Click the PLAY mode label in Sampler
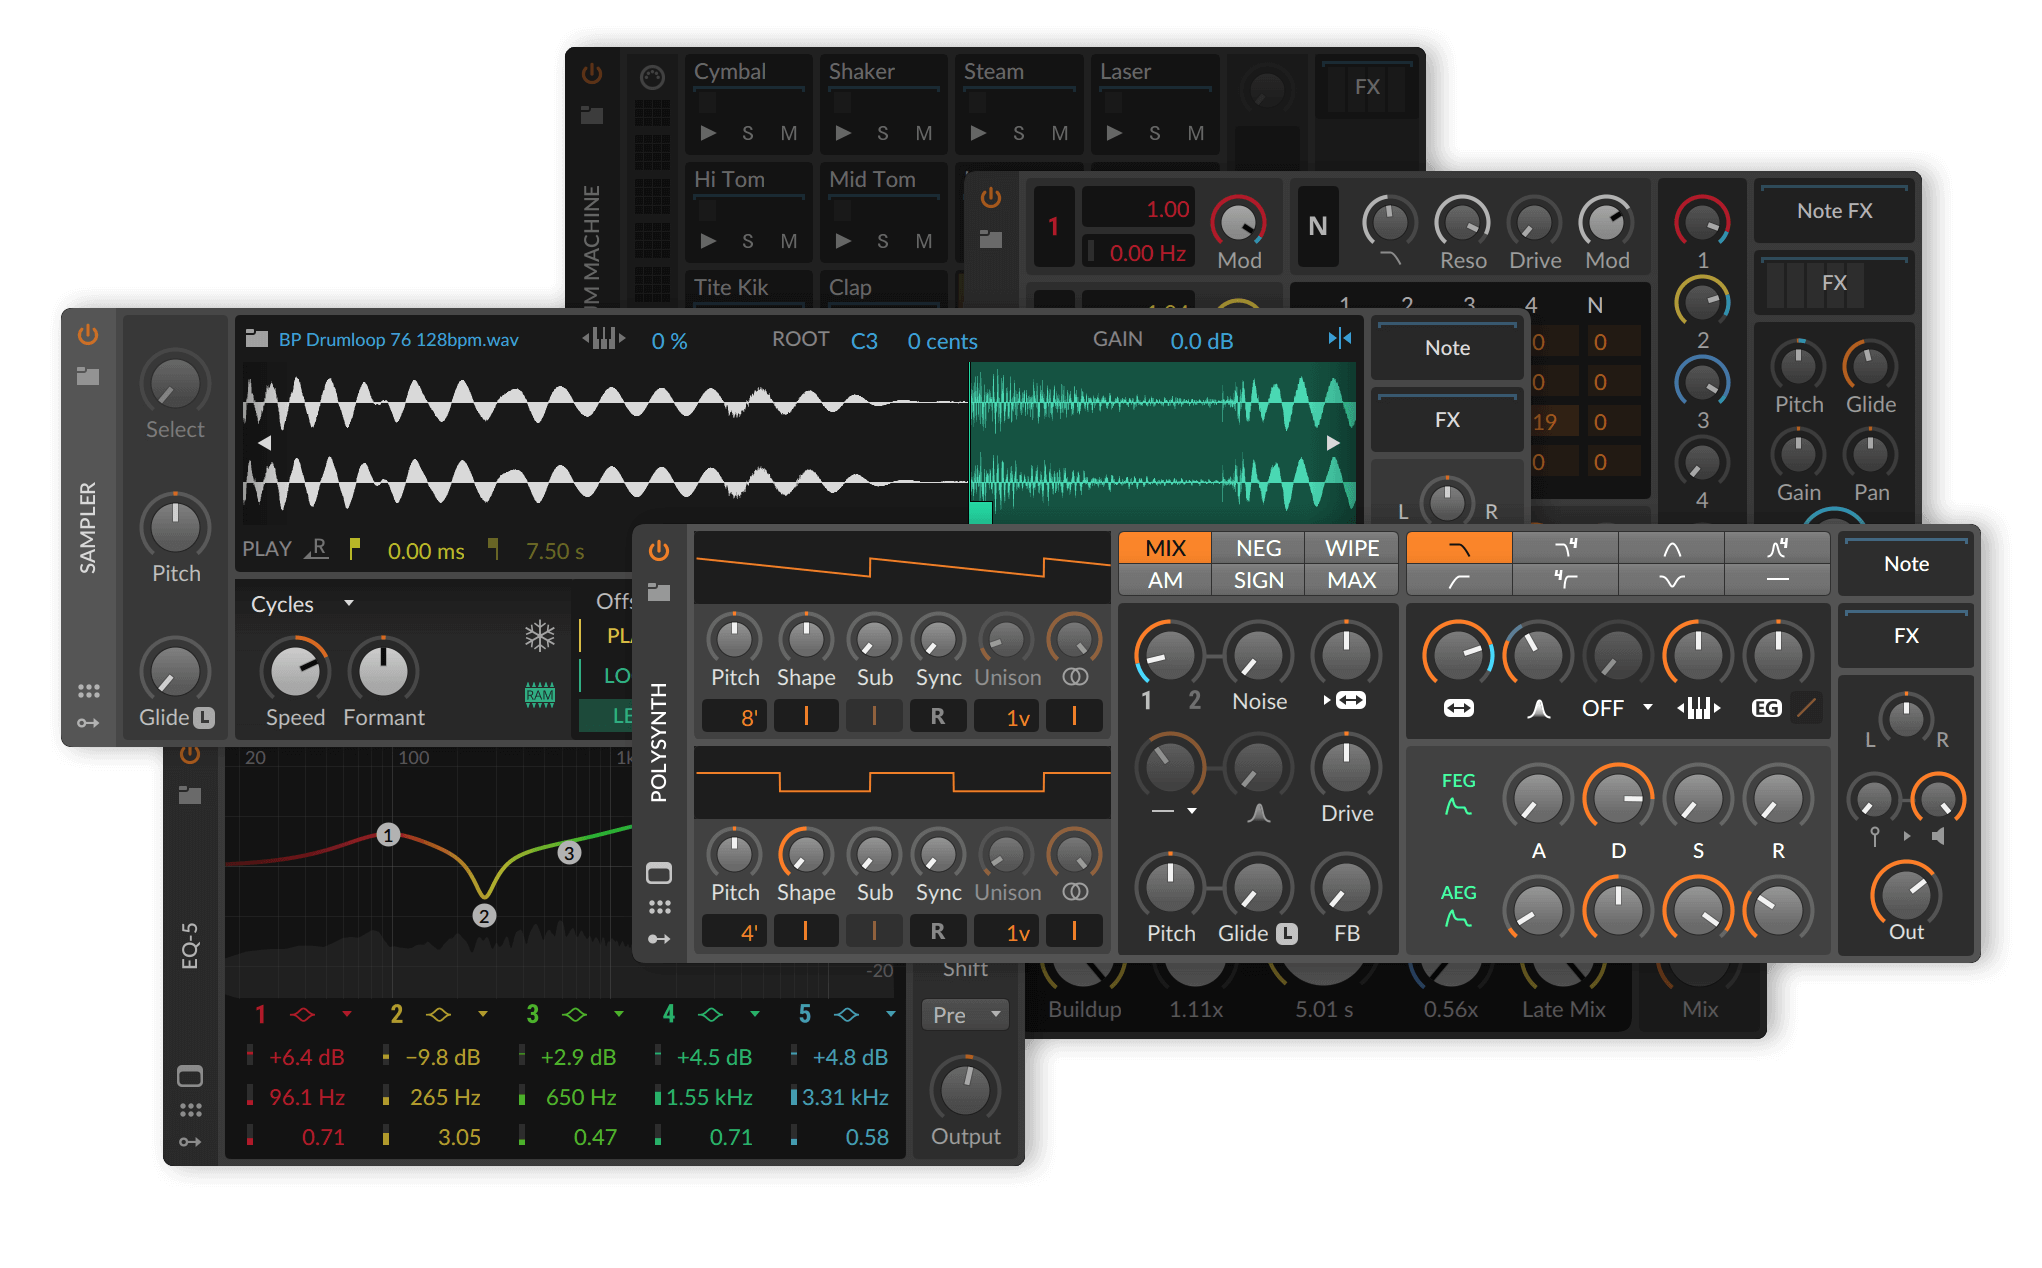The height and width of the screenshot is (1268, 2042). click(x=266, y=548)
